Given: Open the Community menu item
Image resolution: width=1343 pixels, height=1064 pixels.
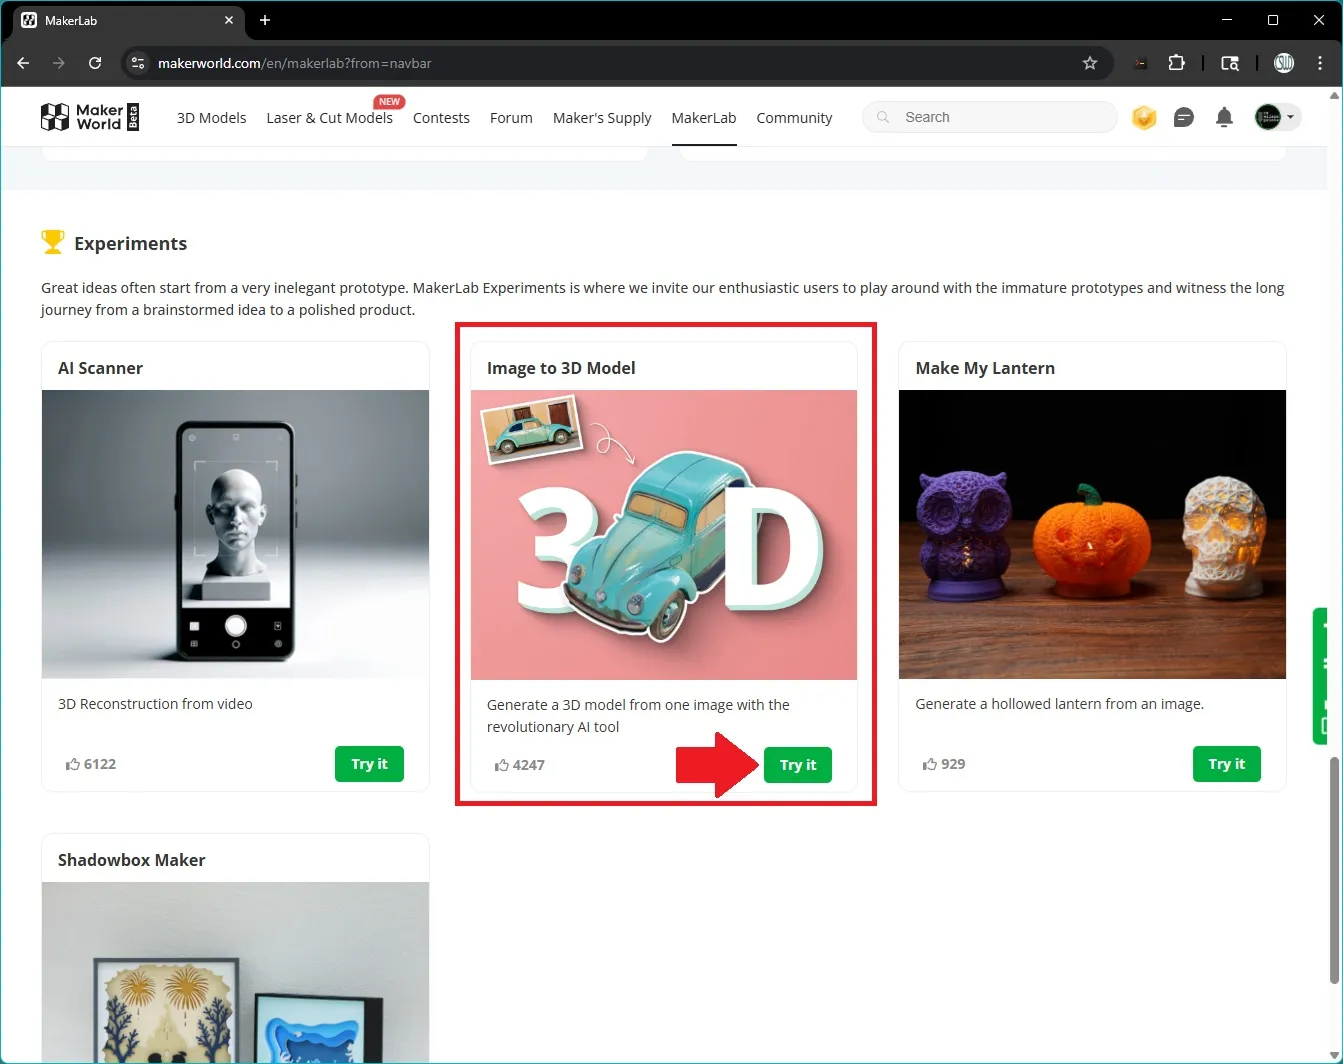Looking at the screenshot, I should (x=794, y=117).
